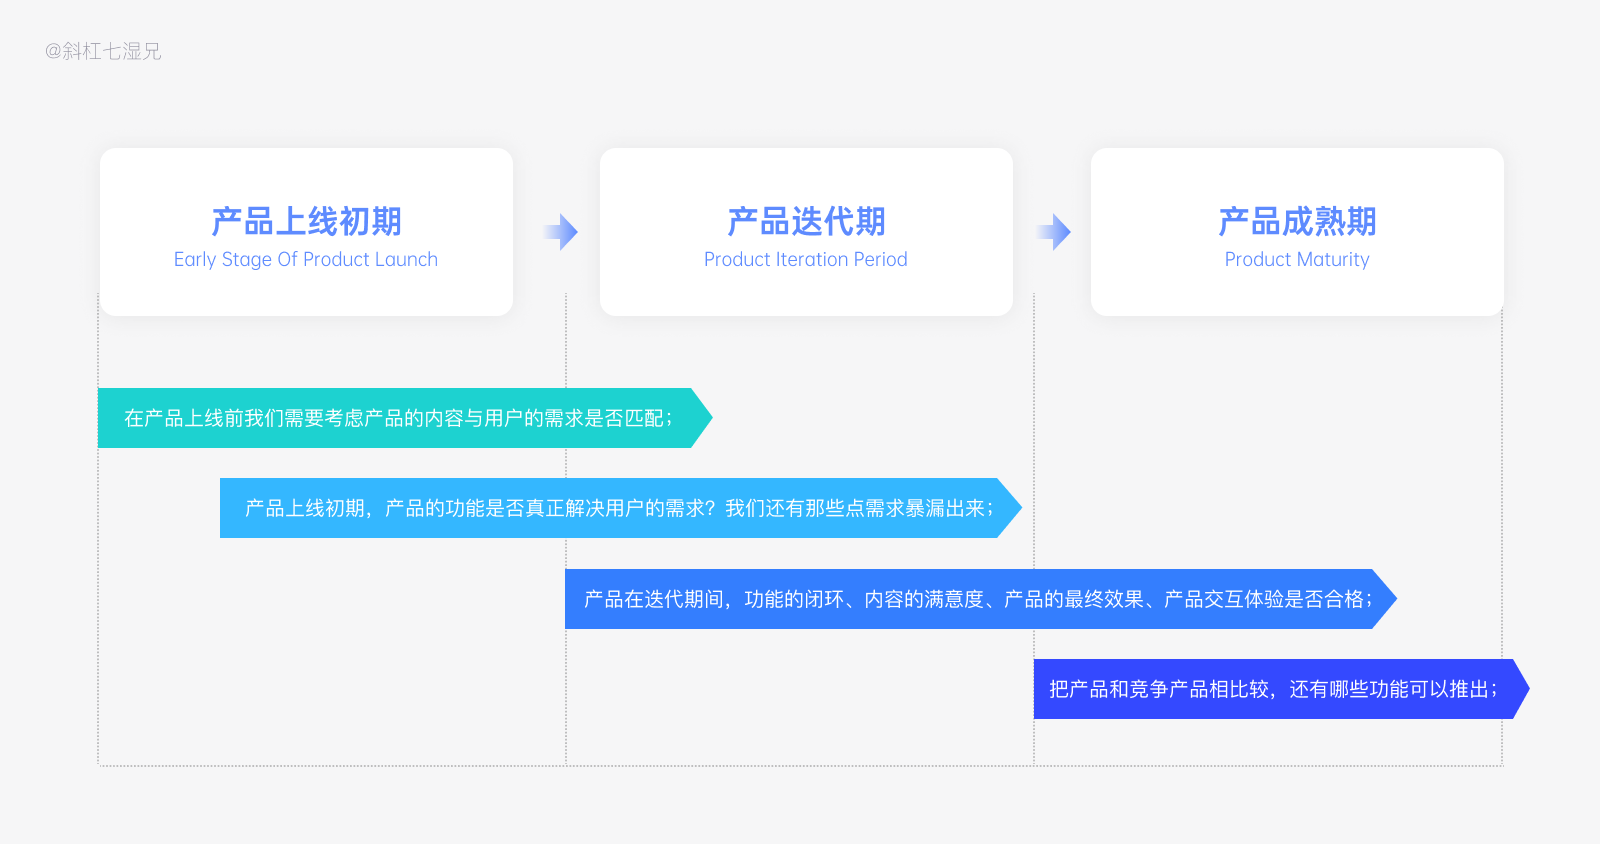Click the light blue banner about 产品上线初期
This screenshot has width=1600, height=844.
621,508
